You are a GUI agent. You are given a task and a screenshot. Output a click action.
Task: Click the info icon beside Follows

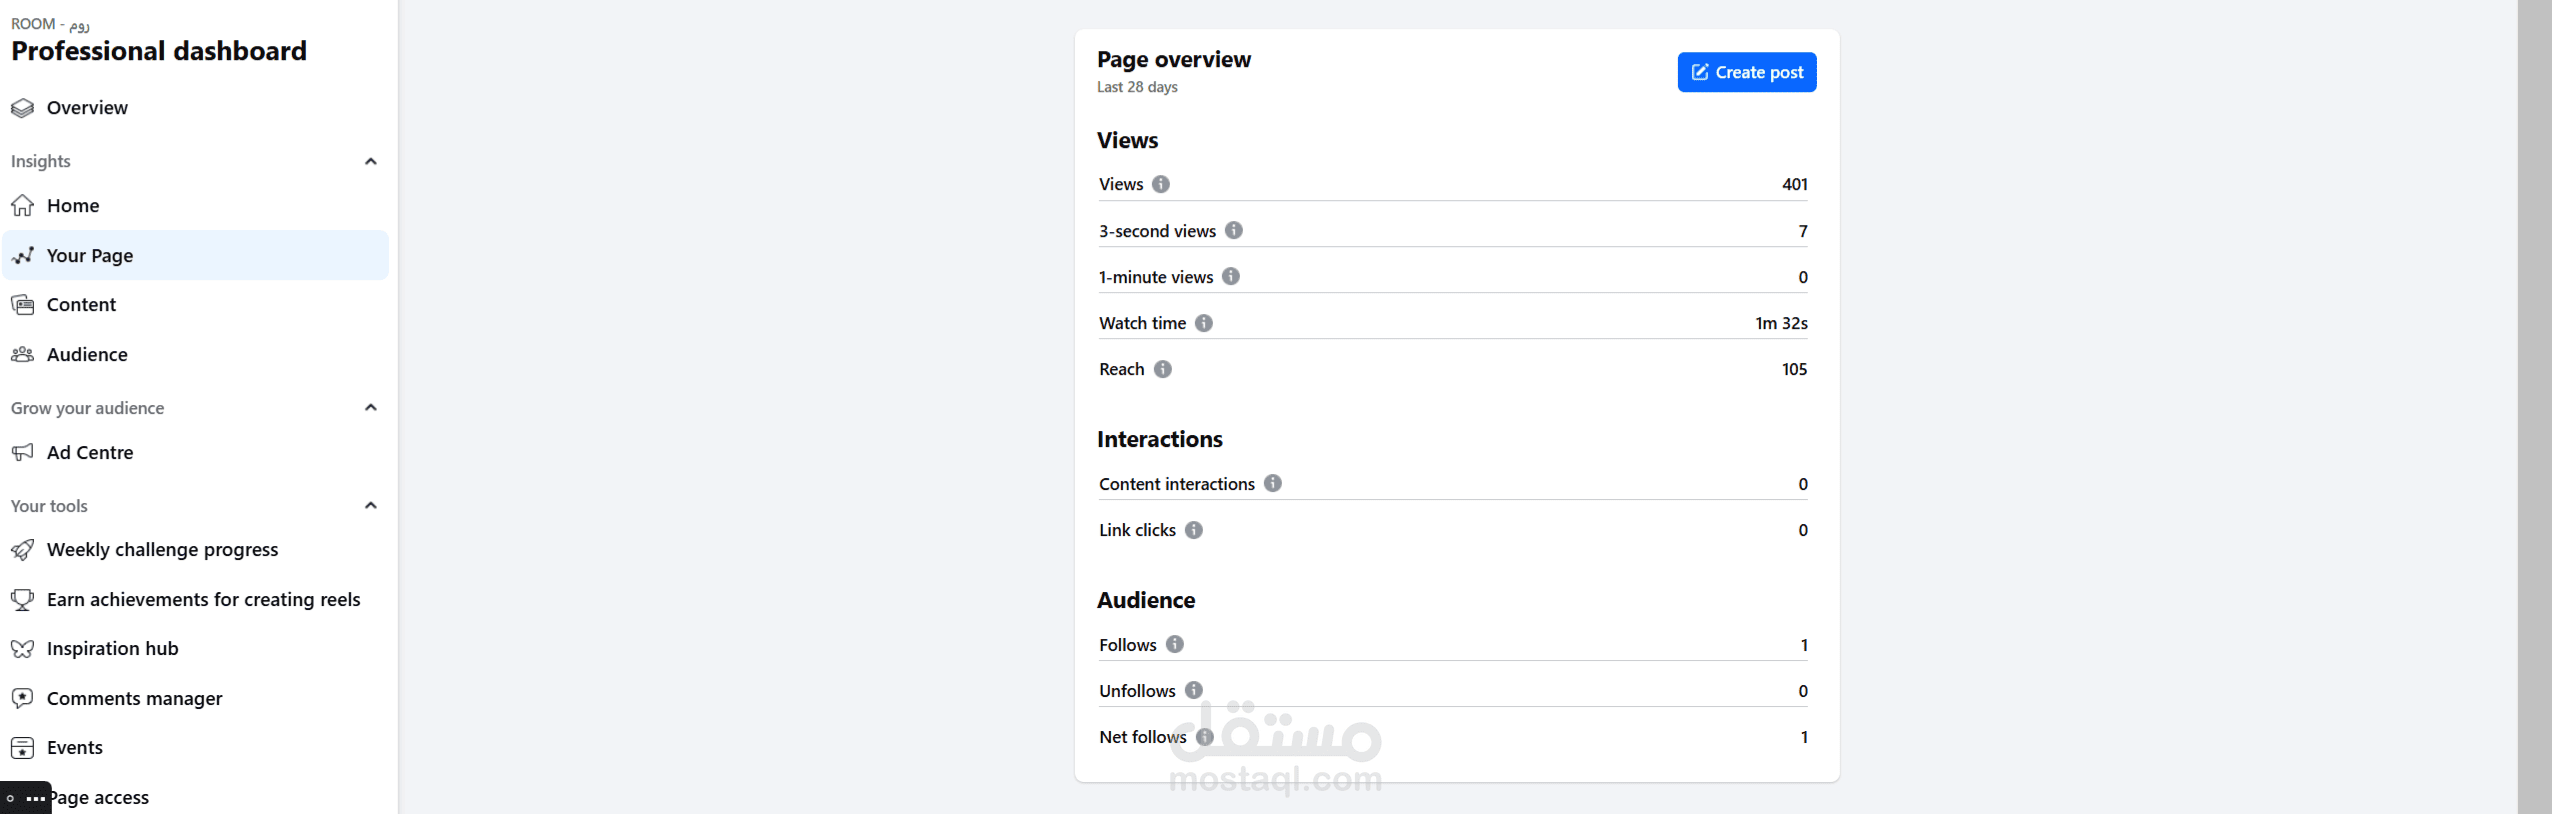(x=1175, y=644)
